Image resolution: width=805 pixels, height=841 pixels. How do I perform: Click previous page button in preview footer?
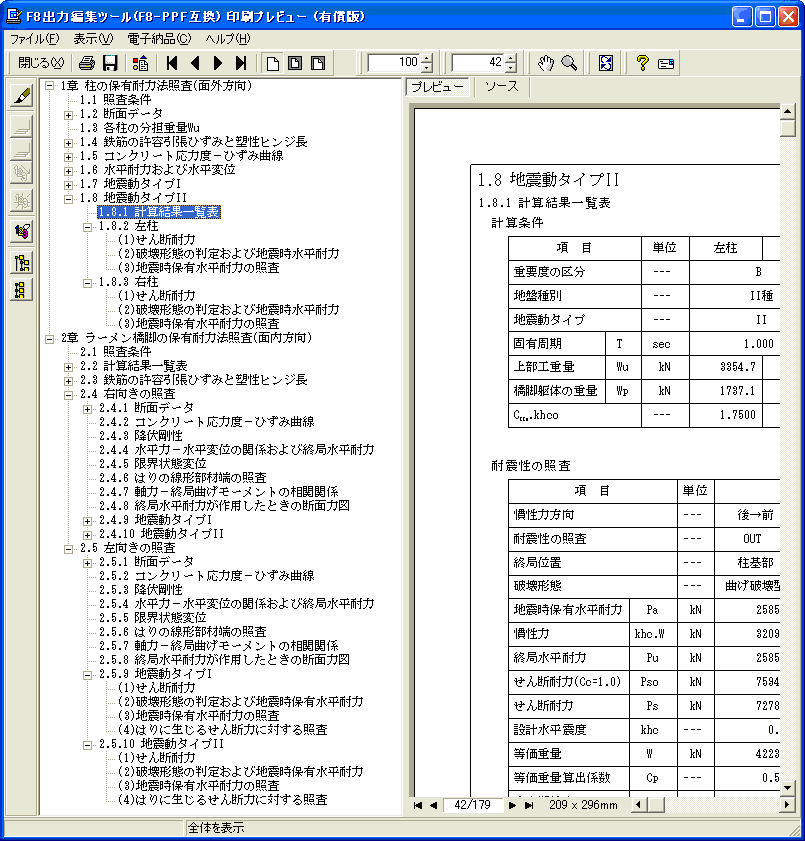433,805
